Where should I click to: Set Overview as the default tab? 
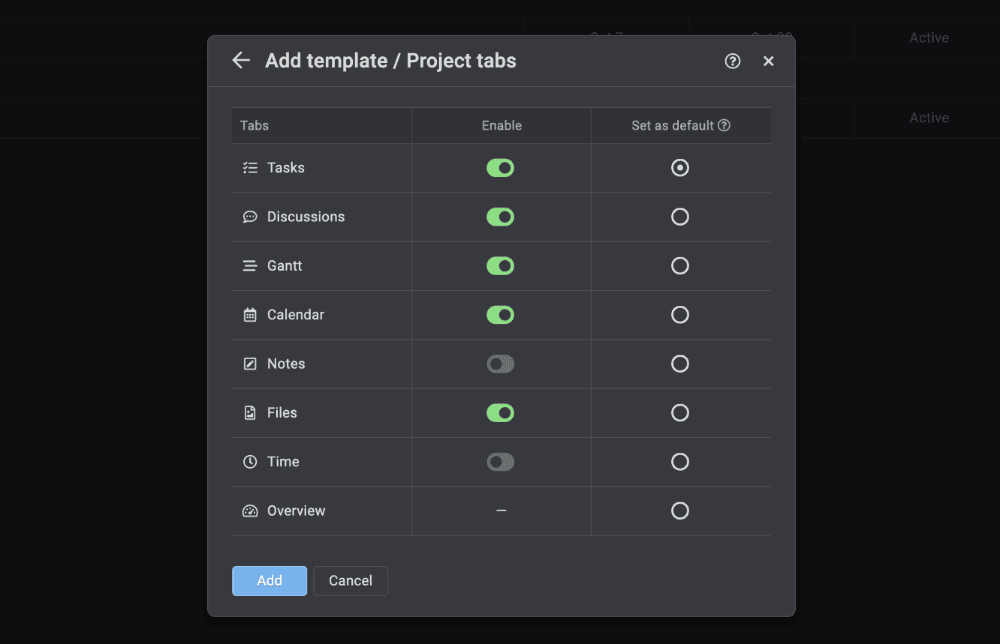point(680,511)
